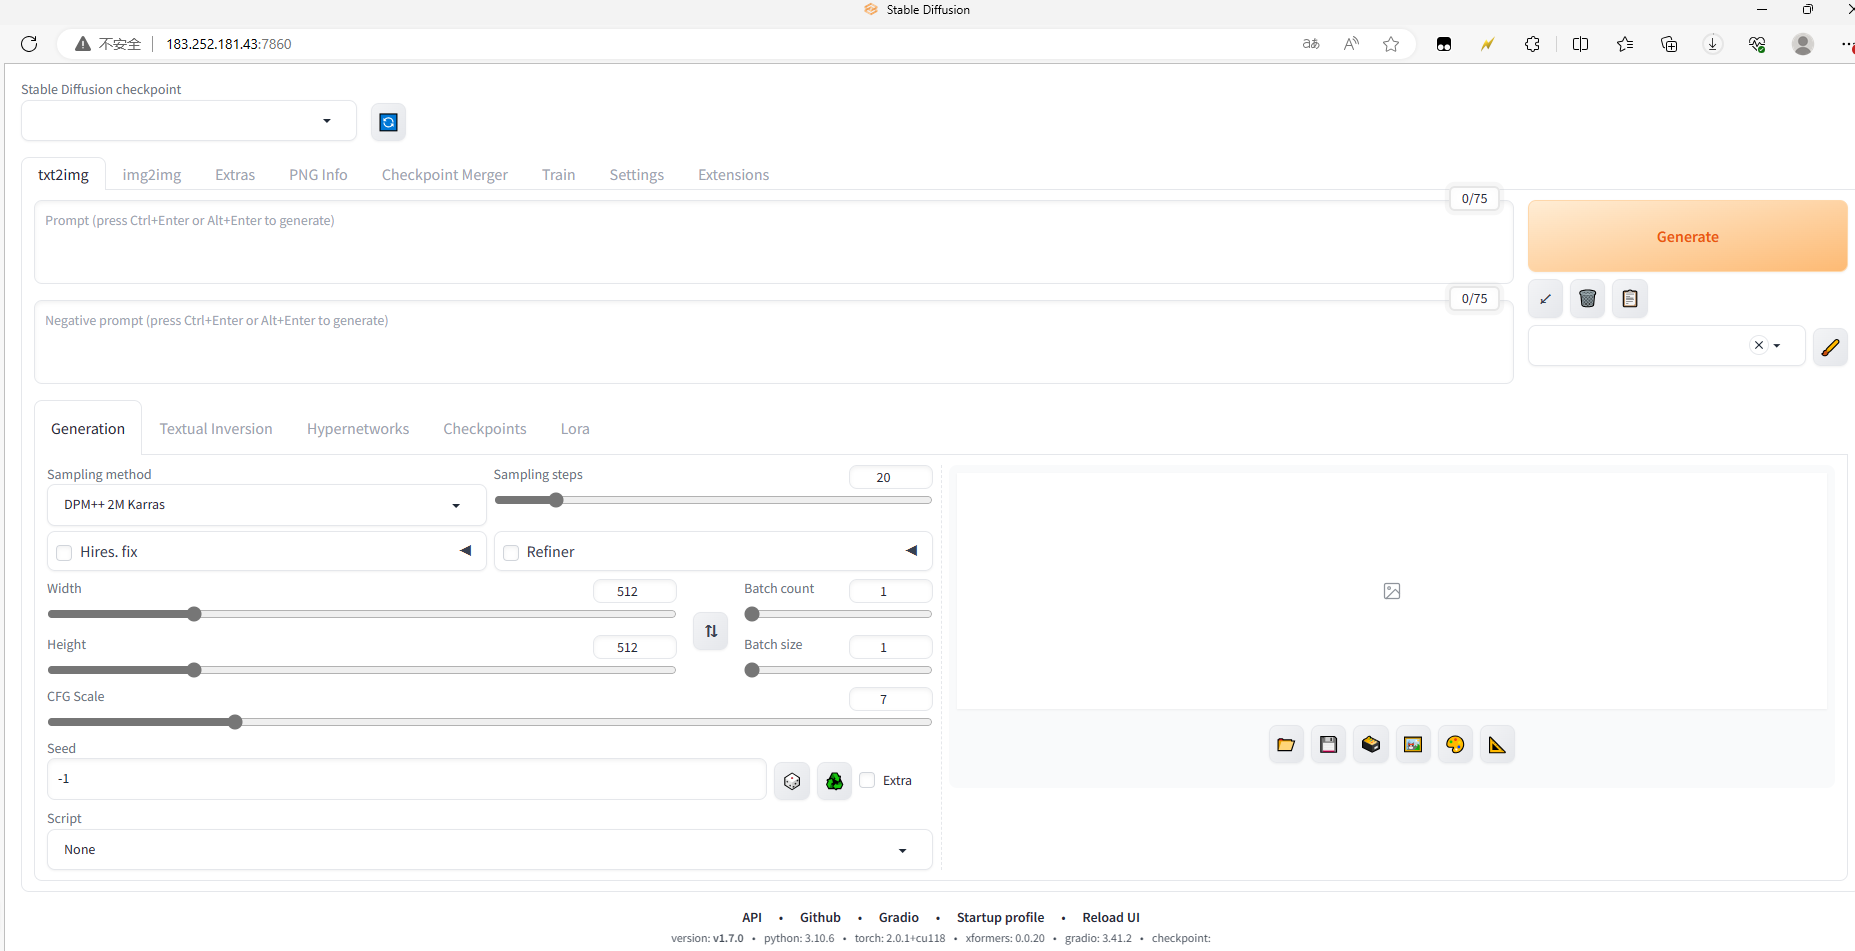This screenshot has height=951, width=1855.
Task: Clear the prompt with the trash icon
Action: click(x=1587, y=298)
